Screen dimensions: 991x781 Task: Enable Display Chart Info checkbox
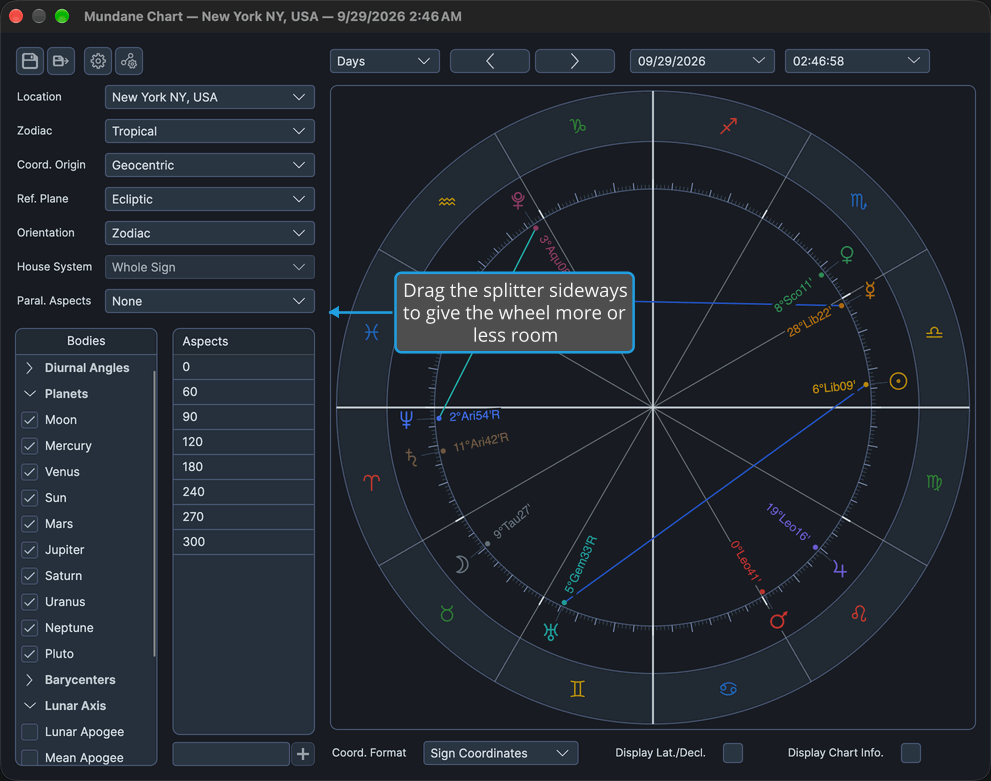tap(911, 753)
